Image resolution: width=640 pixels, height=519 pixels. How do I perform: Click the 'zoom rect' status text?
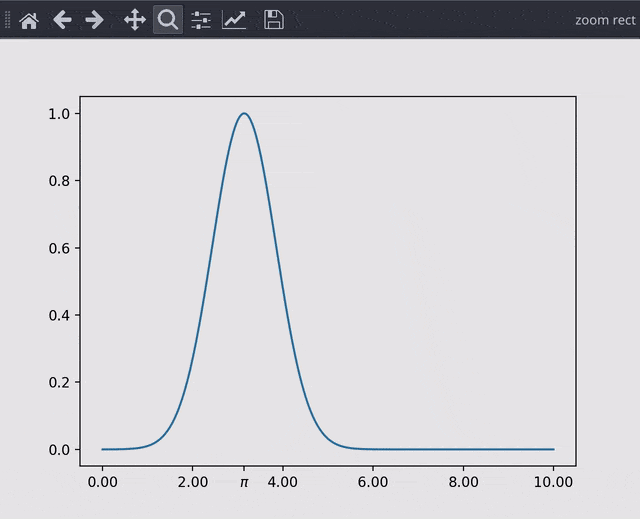click(x=605, y=20)
